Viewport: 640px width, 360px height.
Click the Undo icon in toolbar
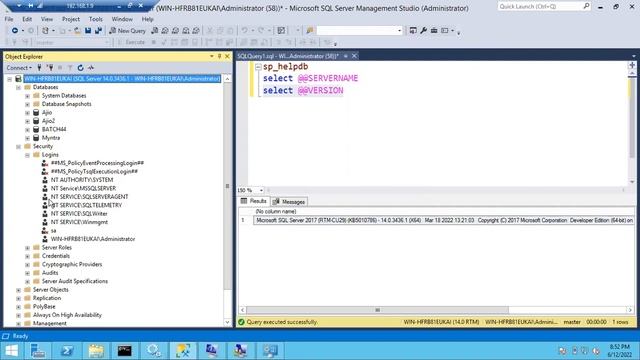(x=244, y=31)
